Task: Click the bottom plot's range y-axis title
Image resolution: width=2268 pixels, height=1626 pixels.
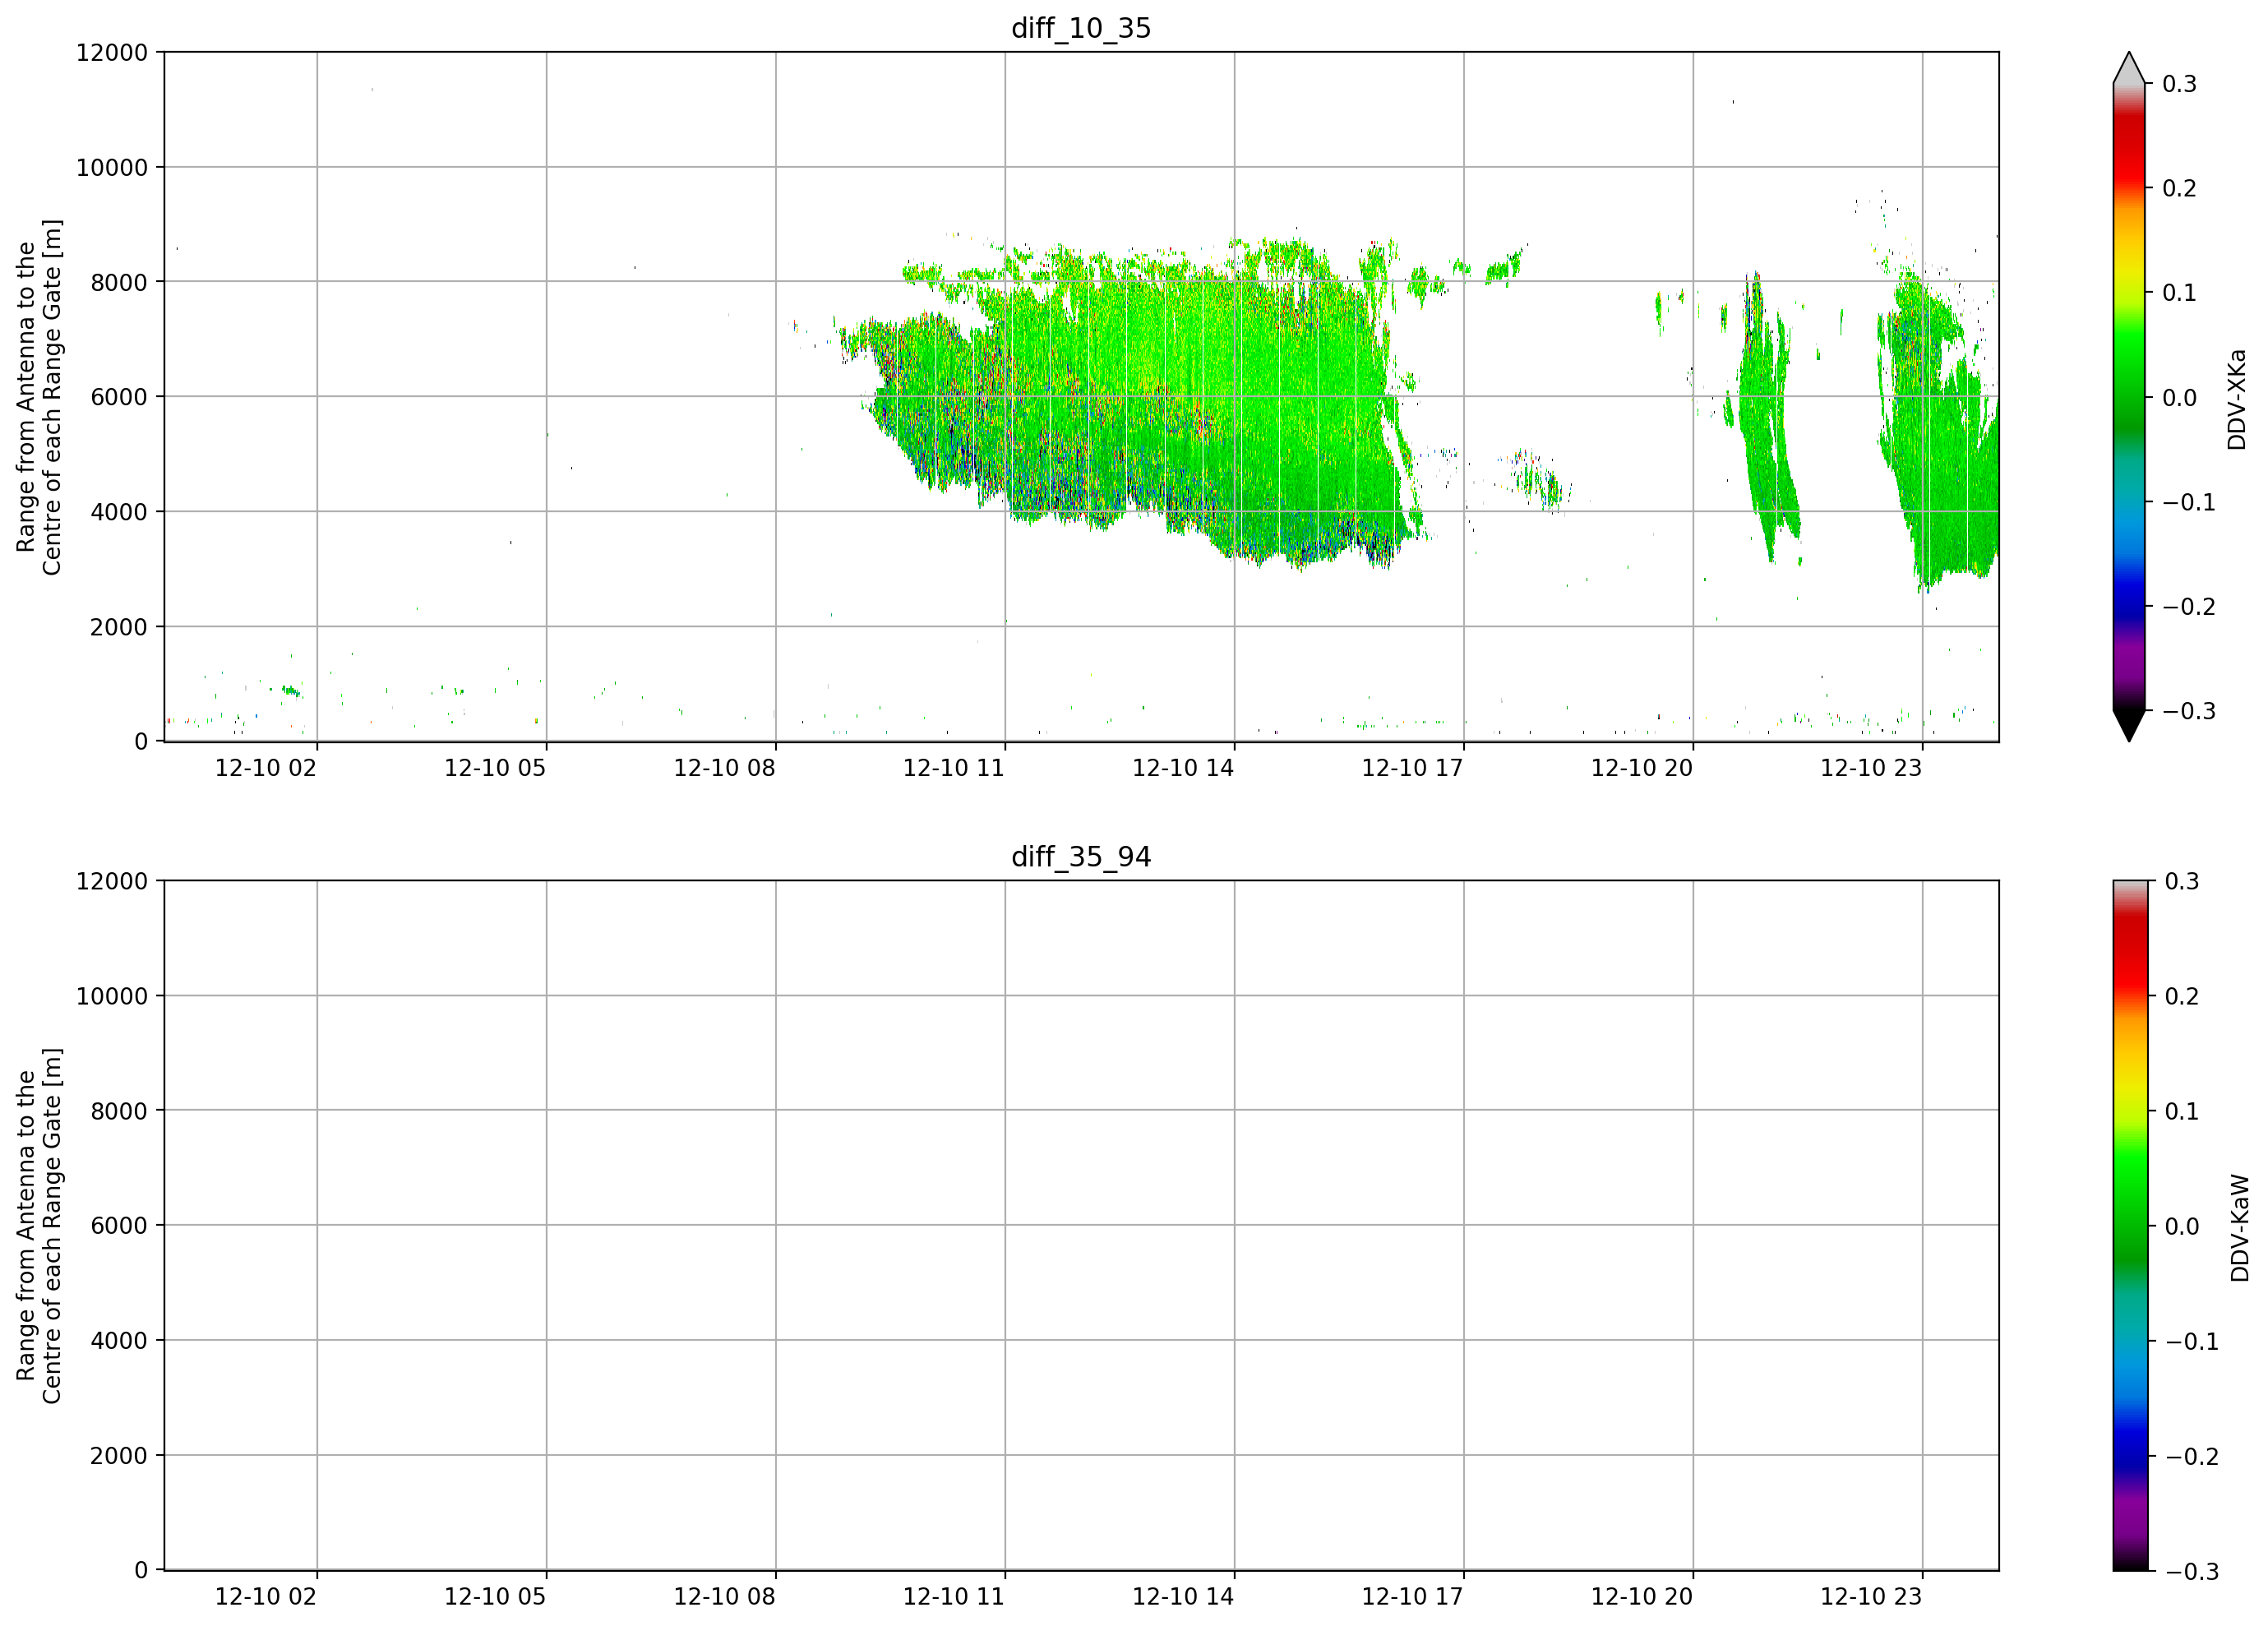Action: click(39, 1226)
